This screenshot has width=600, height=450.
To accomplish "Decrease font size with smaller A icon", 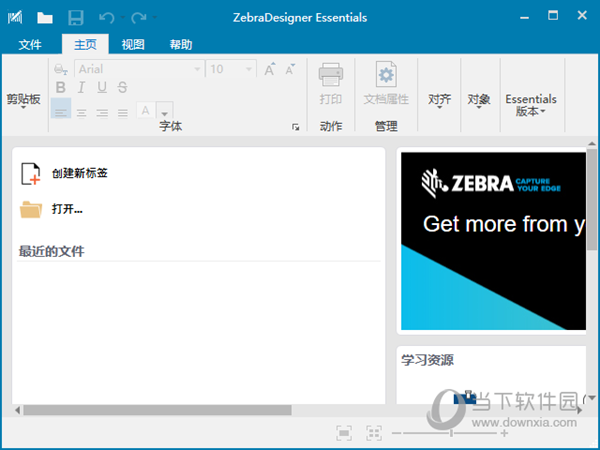I will pos(290,69).
